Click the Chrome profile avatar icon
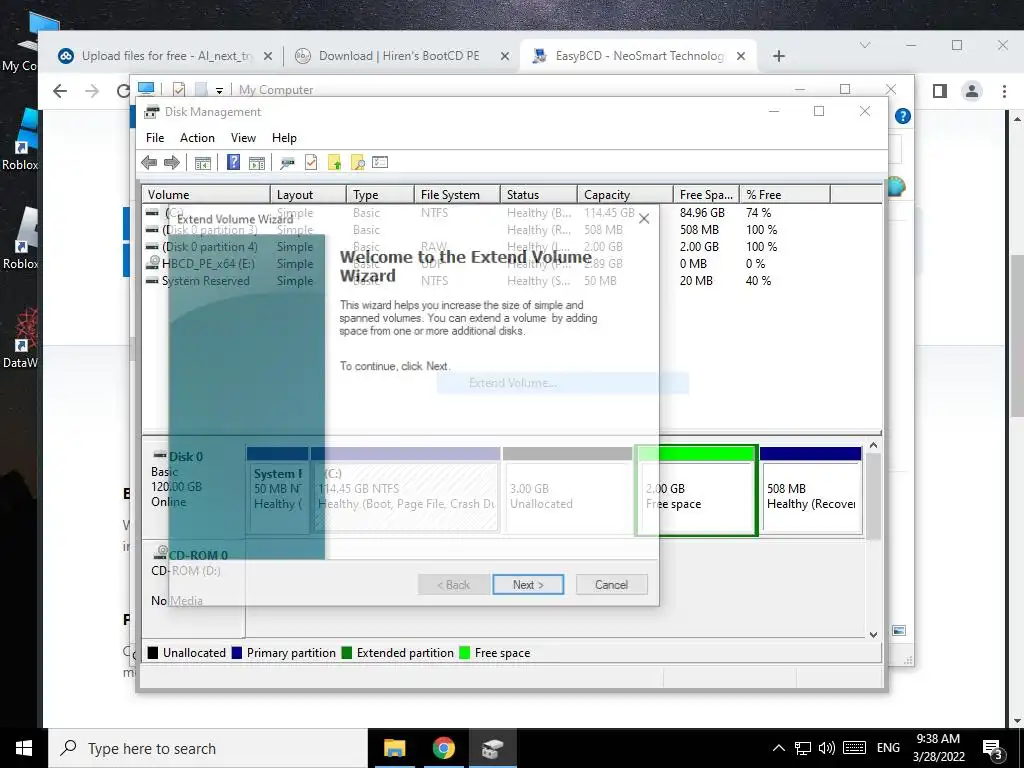 click(972, 91)
